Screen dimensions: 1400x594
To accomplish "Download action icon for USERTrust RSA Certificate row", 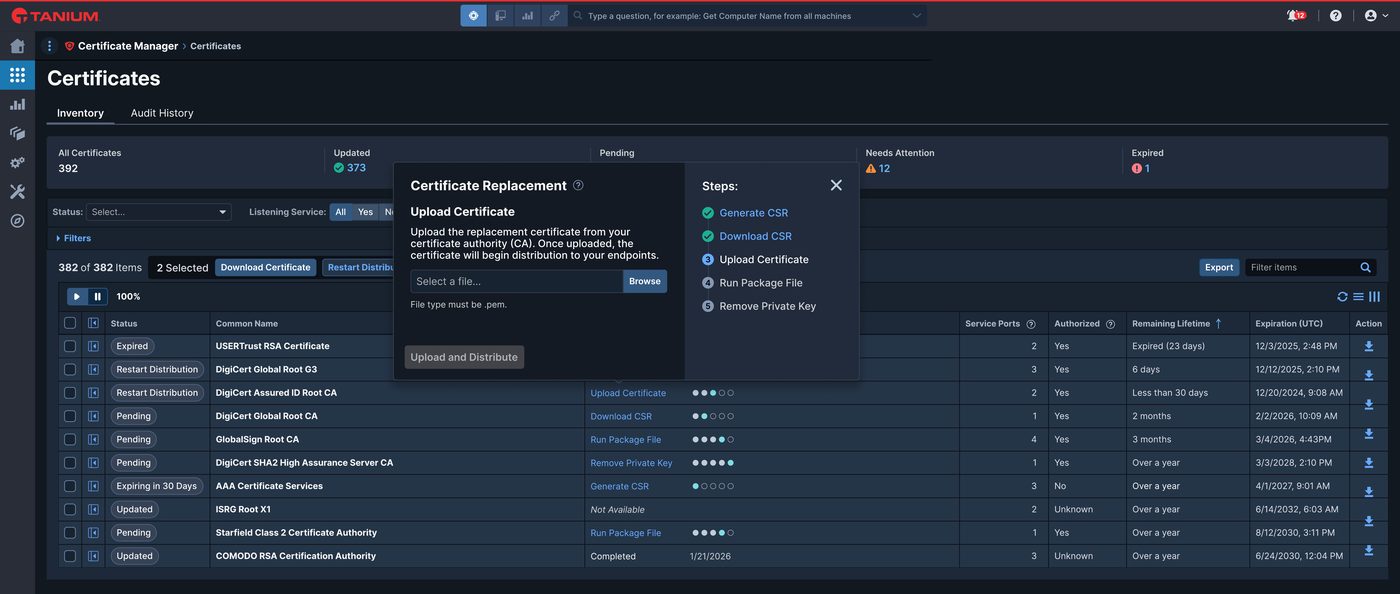I will pos(1369,346).
